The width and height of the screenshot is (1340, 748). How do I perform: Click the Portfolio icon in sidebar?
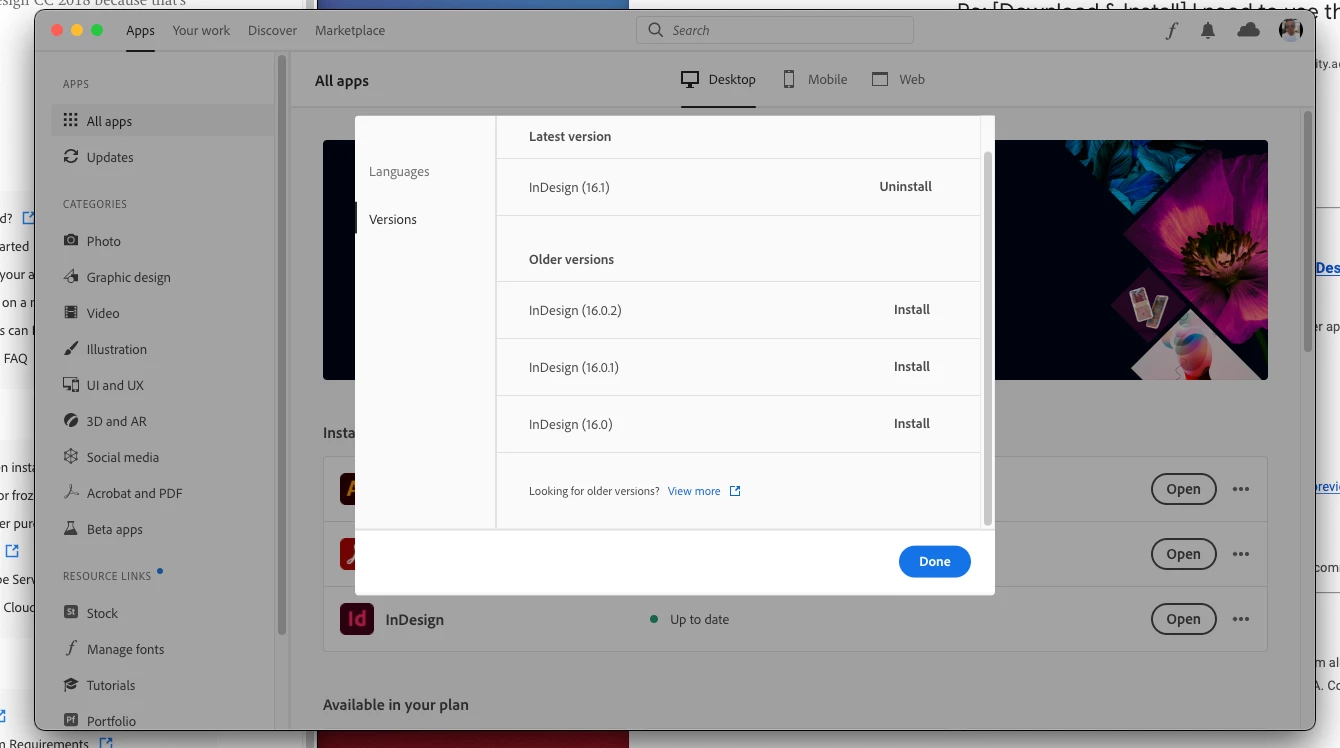pos(70,721)
